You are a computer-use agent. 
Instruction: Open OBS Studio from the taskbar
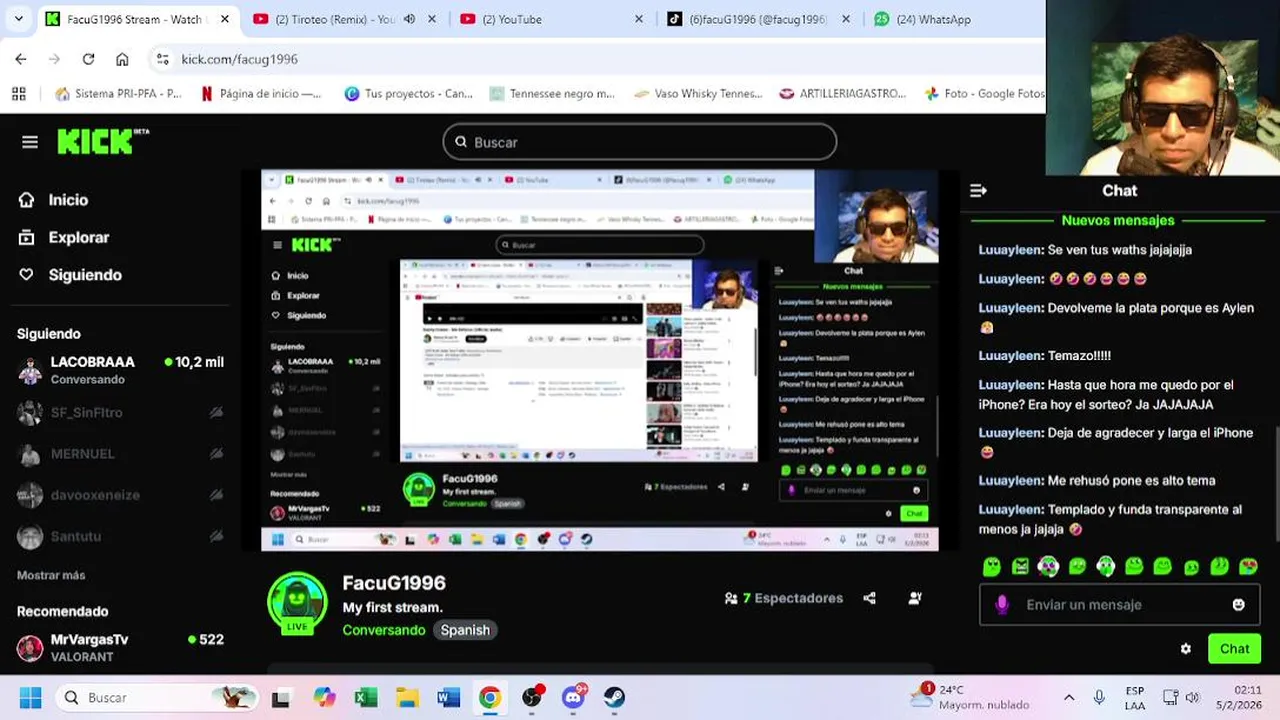532,697
